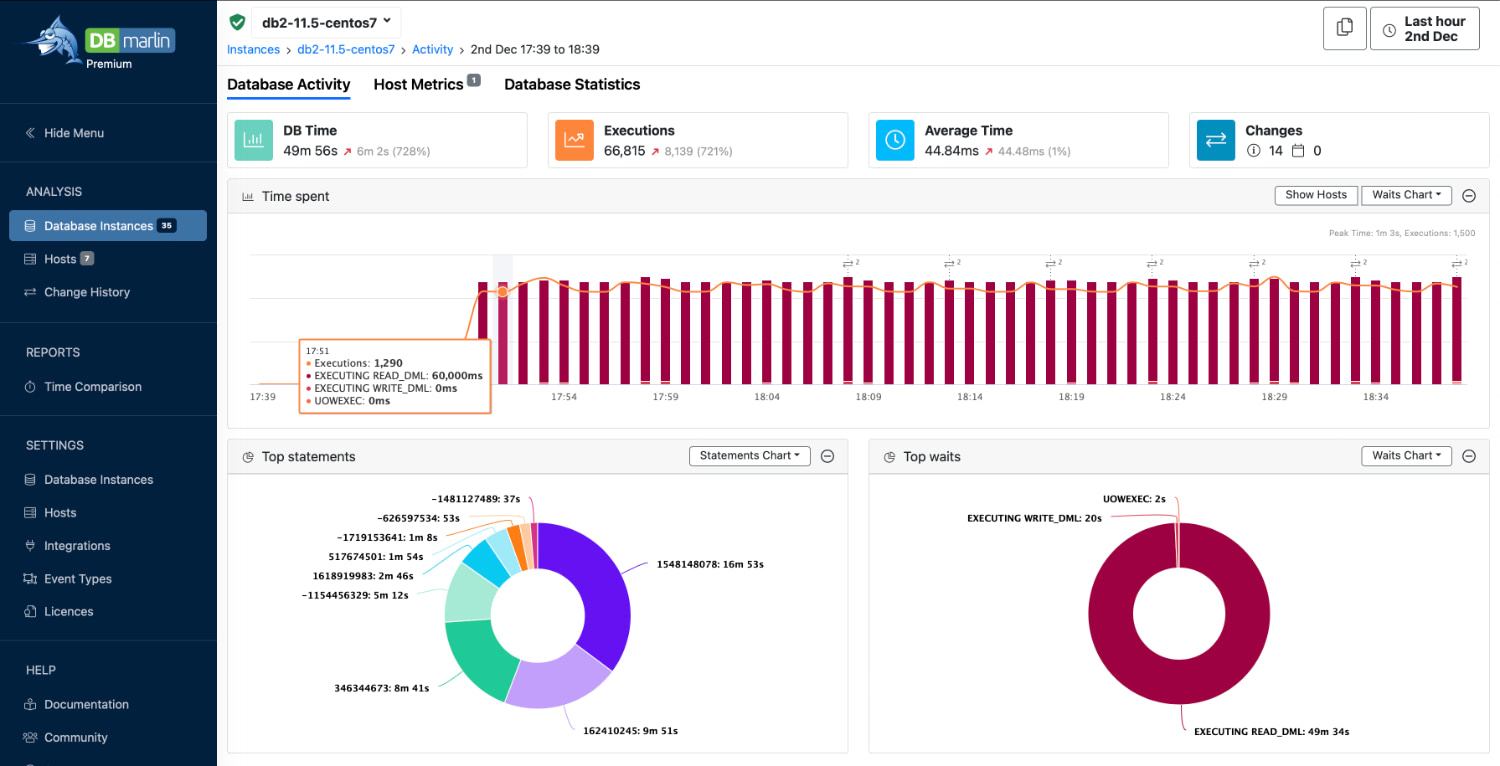Click the 1618919983: 2m 46s label
Image resolution: width=1500 pixels, height=766 pixels.
tap(361, 576)
